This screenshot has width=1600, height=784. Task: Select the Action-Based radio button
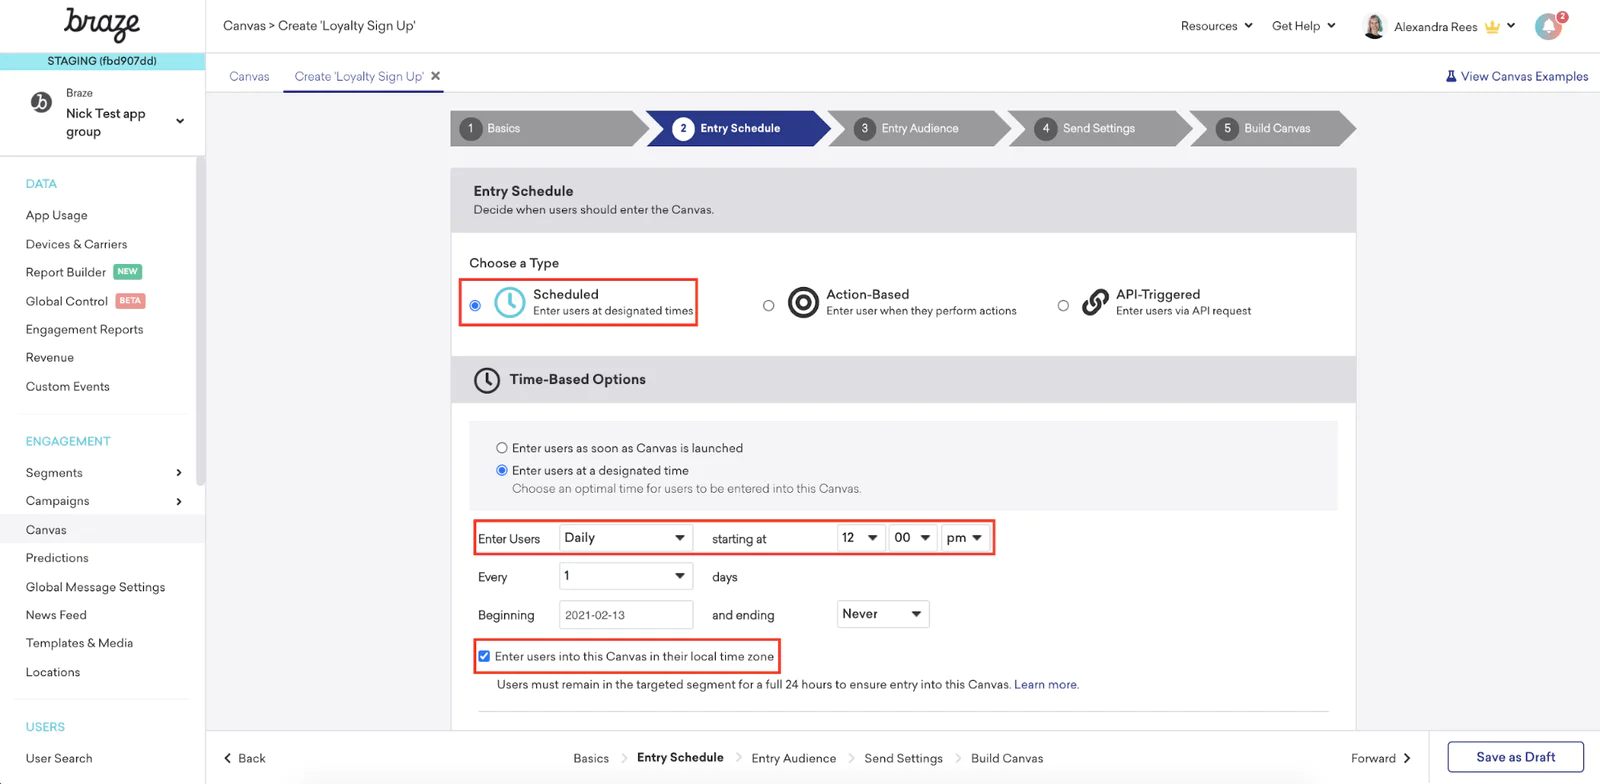pos(768,305)
